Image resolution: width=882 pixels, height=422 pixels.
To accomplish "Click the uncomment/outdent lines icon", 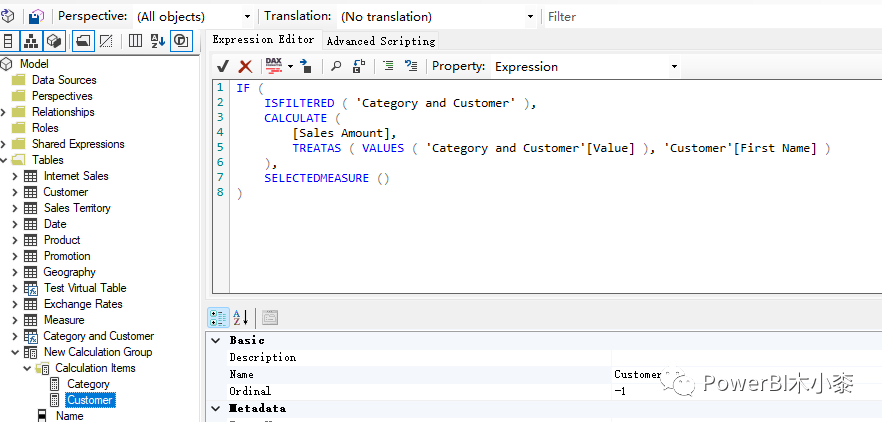I will [x=411, y=66].
